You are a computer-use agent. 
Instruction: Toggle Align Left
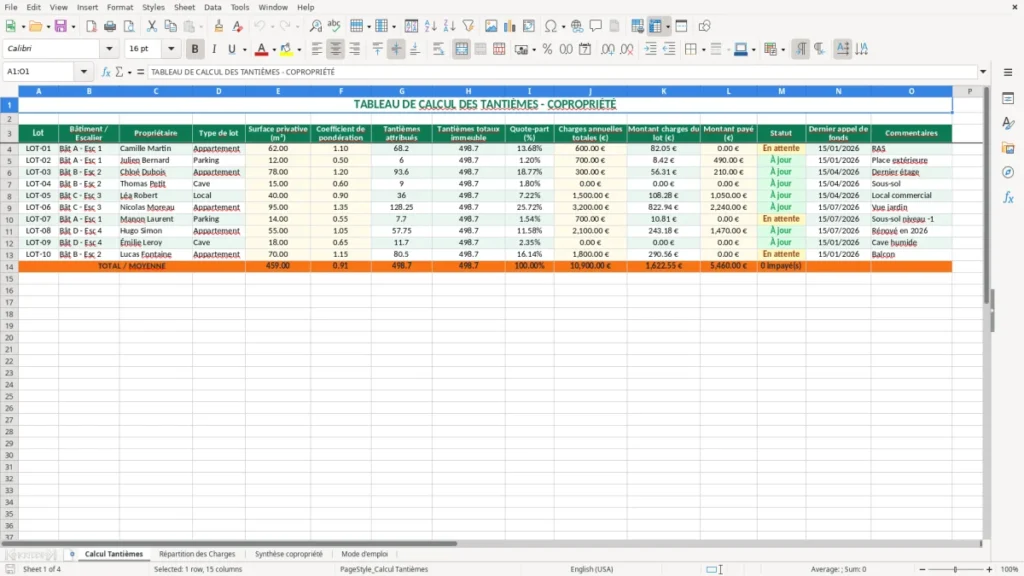pos(317,49)
